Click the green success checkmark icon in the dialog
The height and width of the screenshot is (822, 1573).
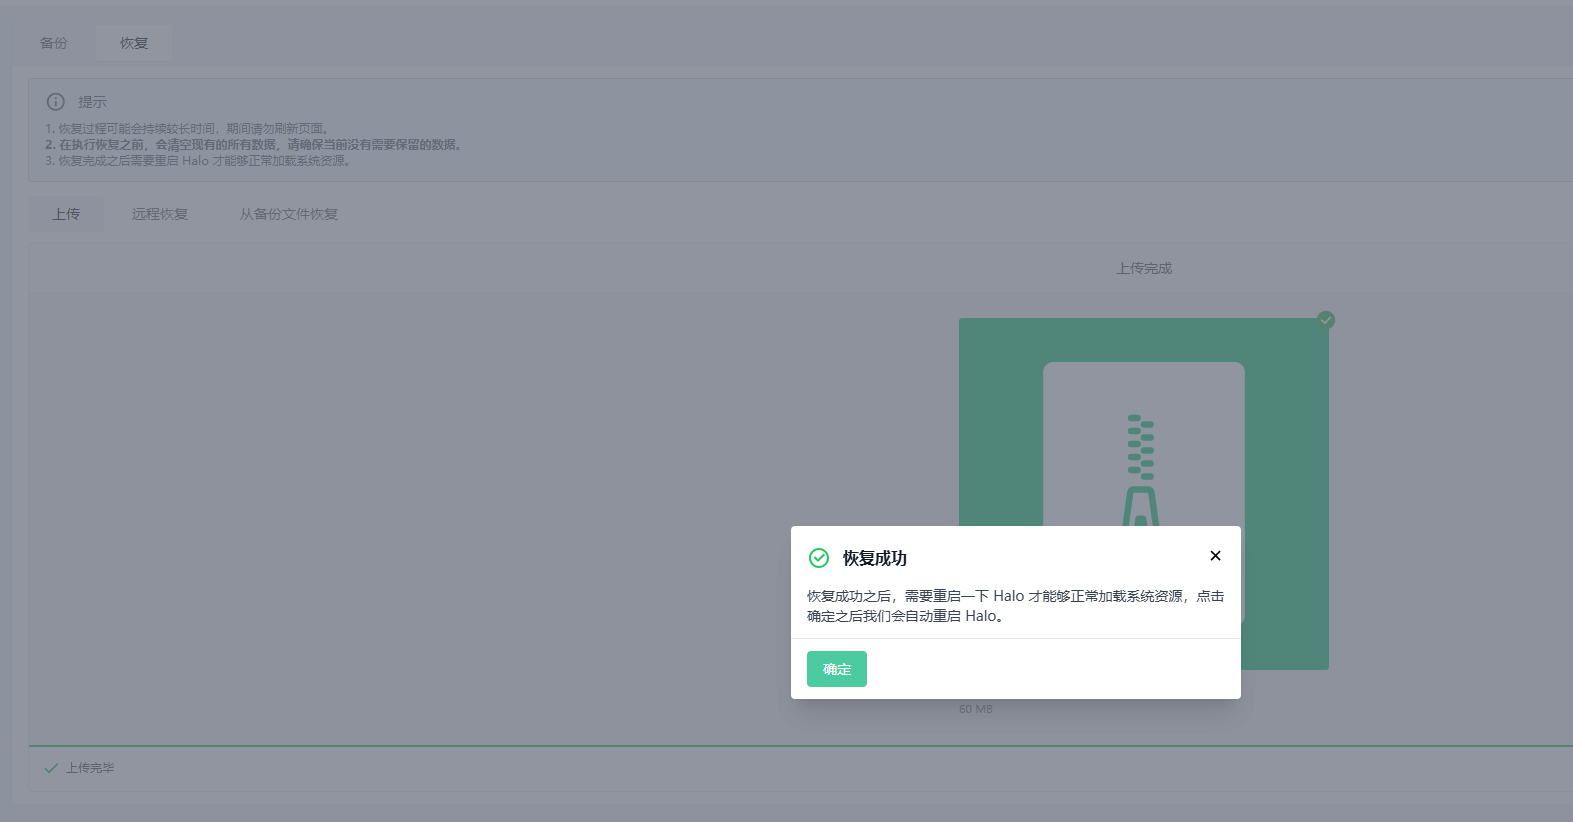(x=819, y=558)
